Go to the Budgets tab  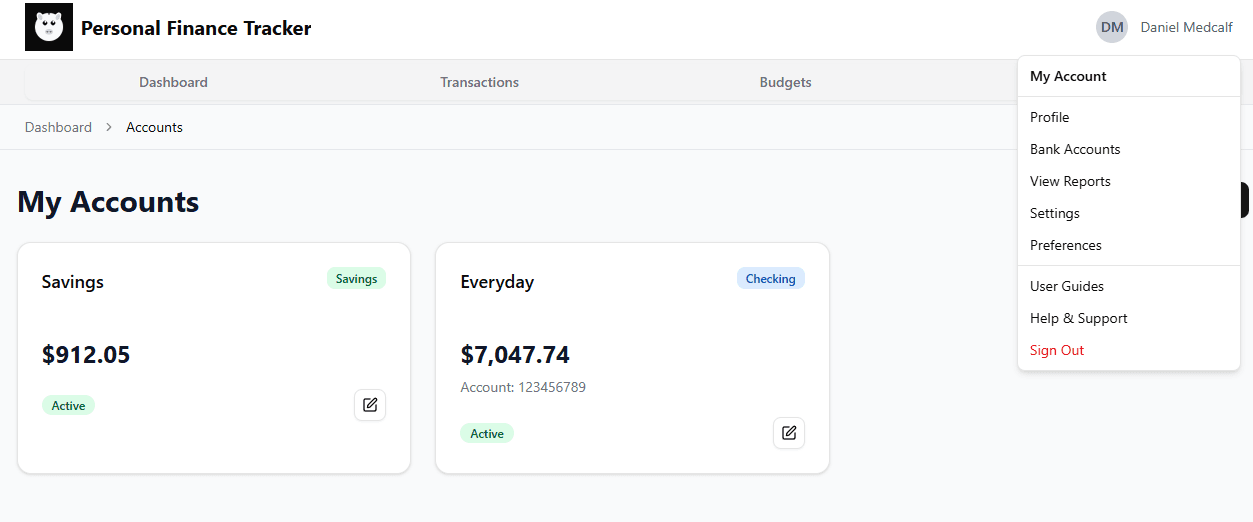(x=785, y=82)
